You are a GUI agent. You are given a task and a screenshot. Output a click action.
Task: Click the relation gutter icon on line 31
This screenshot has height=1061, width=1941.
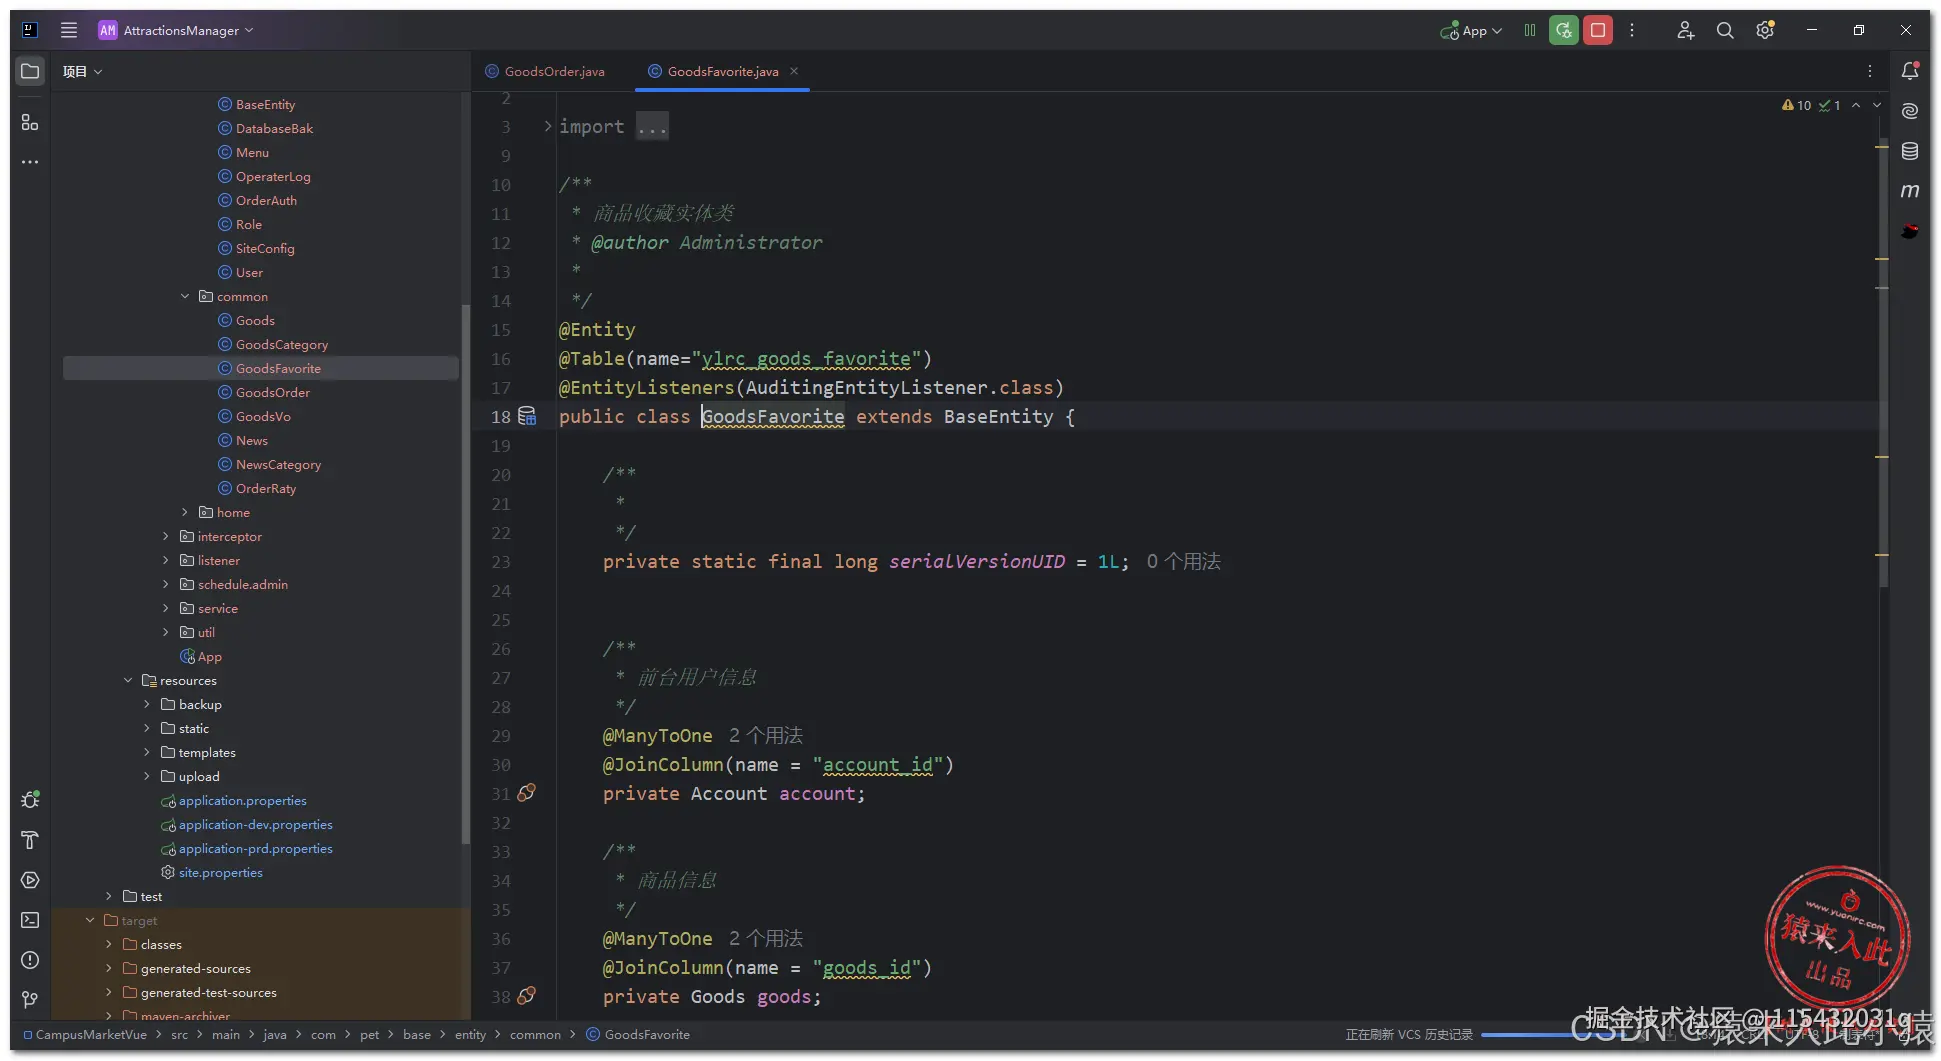click(527, 793)
